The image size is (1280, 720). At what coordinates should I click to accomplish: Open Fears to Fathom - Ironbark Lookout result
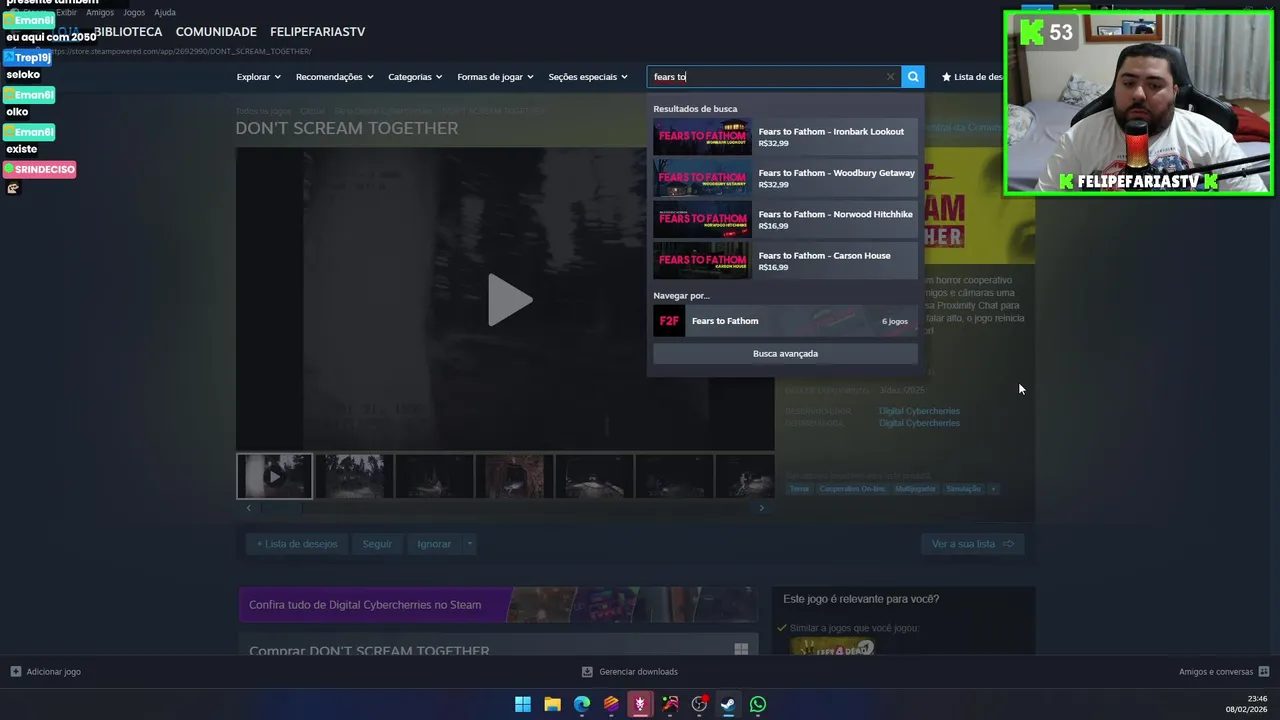785,137
